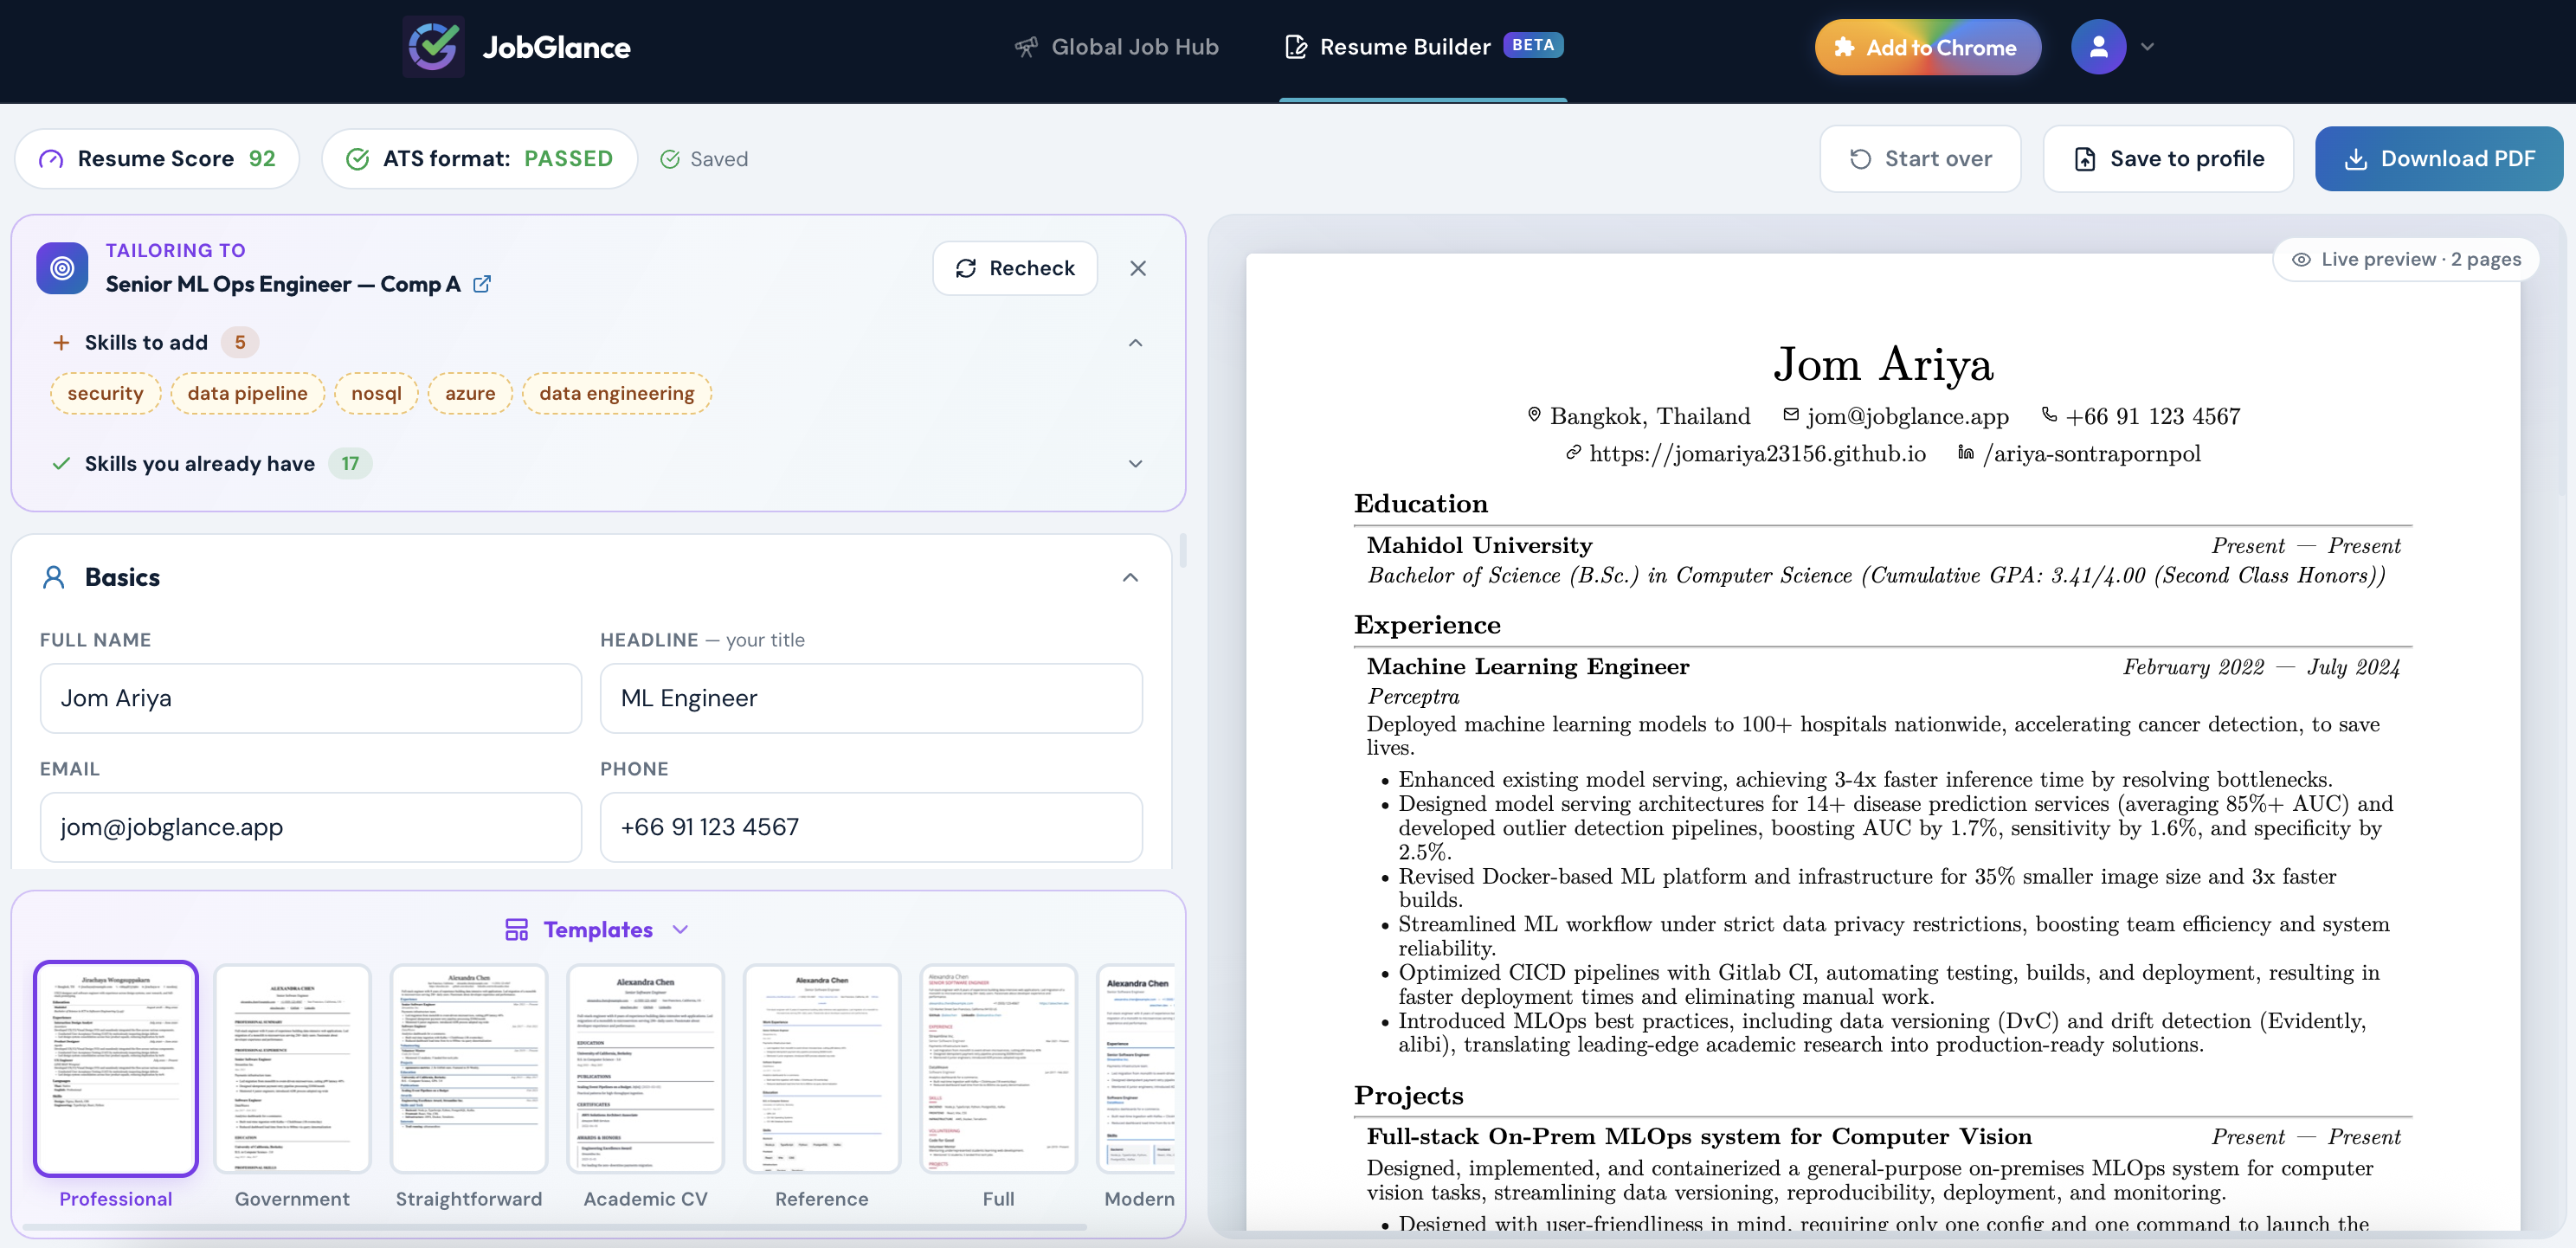Select the Academic CV template thumbnail

click(645, 1068)
